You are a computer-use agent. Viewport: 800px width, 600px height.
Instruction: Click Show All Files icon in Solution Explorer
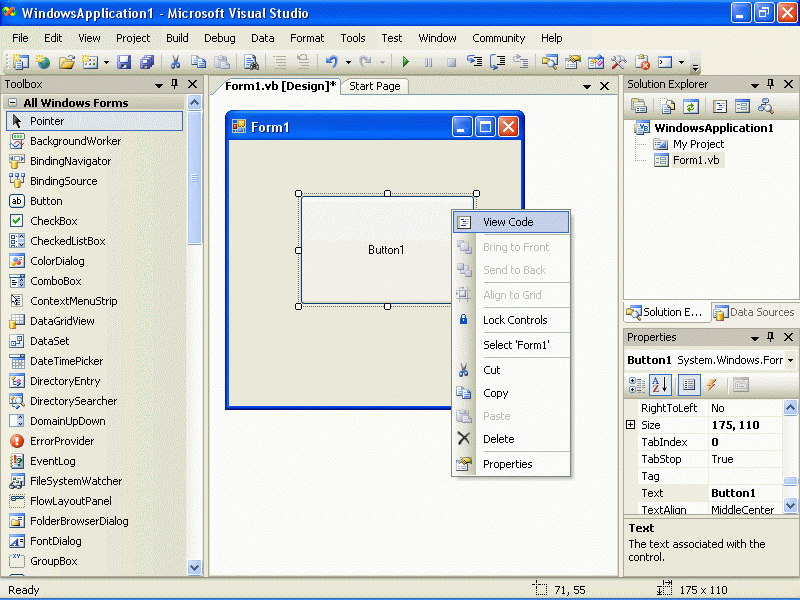667,106
